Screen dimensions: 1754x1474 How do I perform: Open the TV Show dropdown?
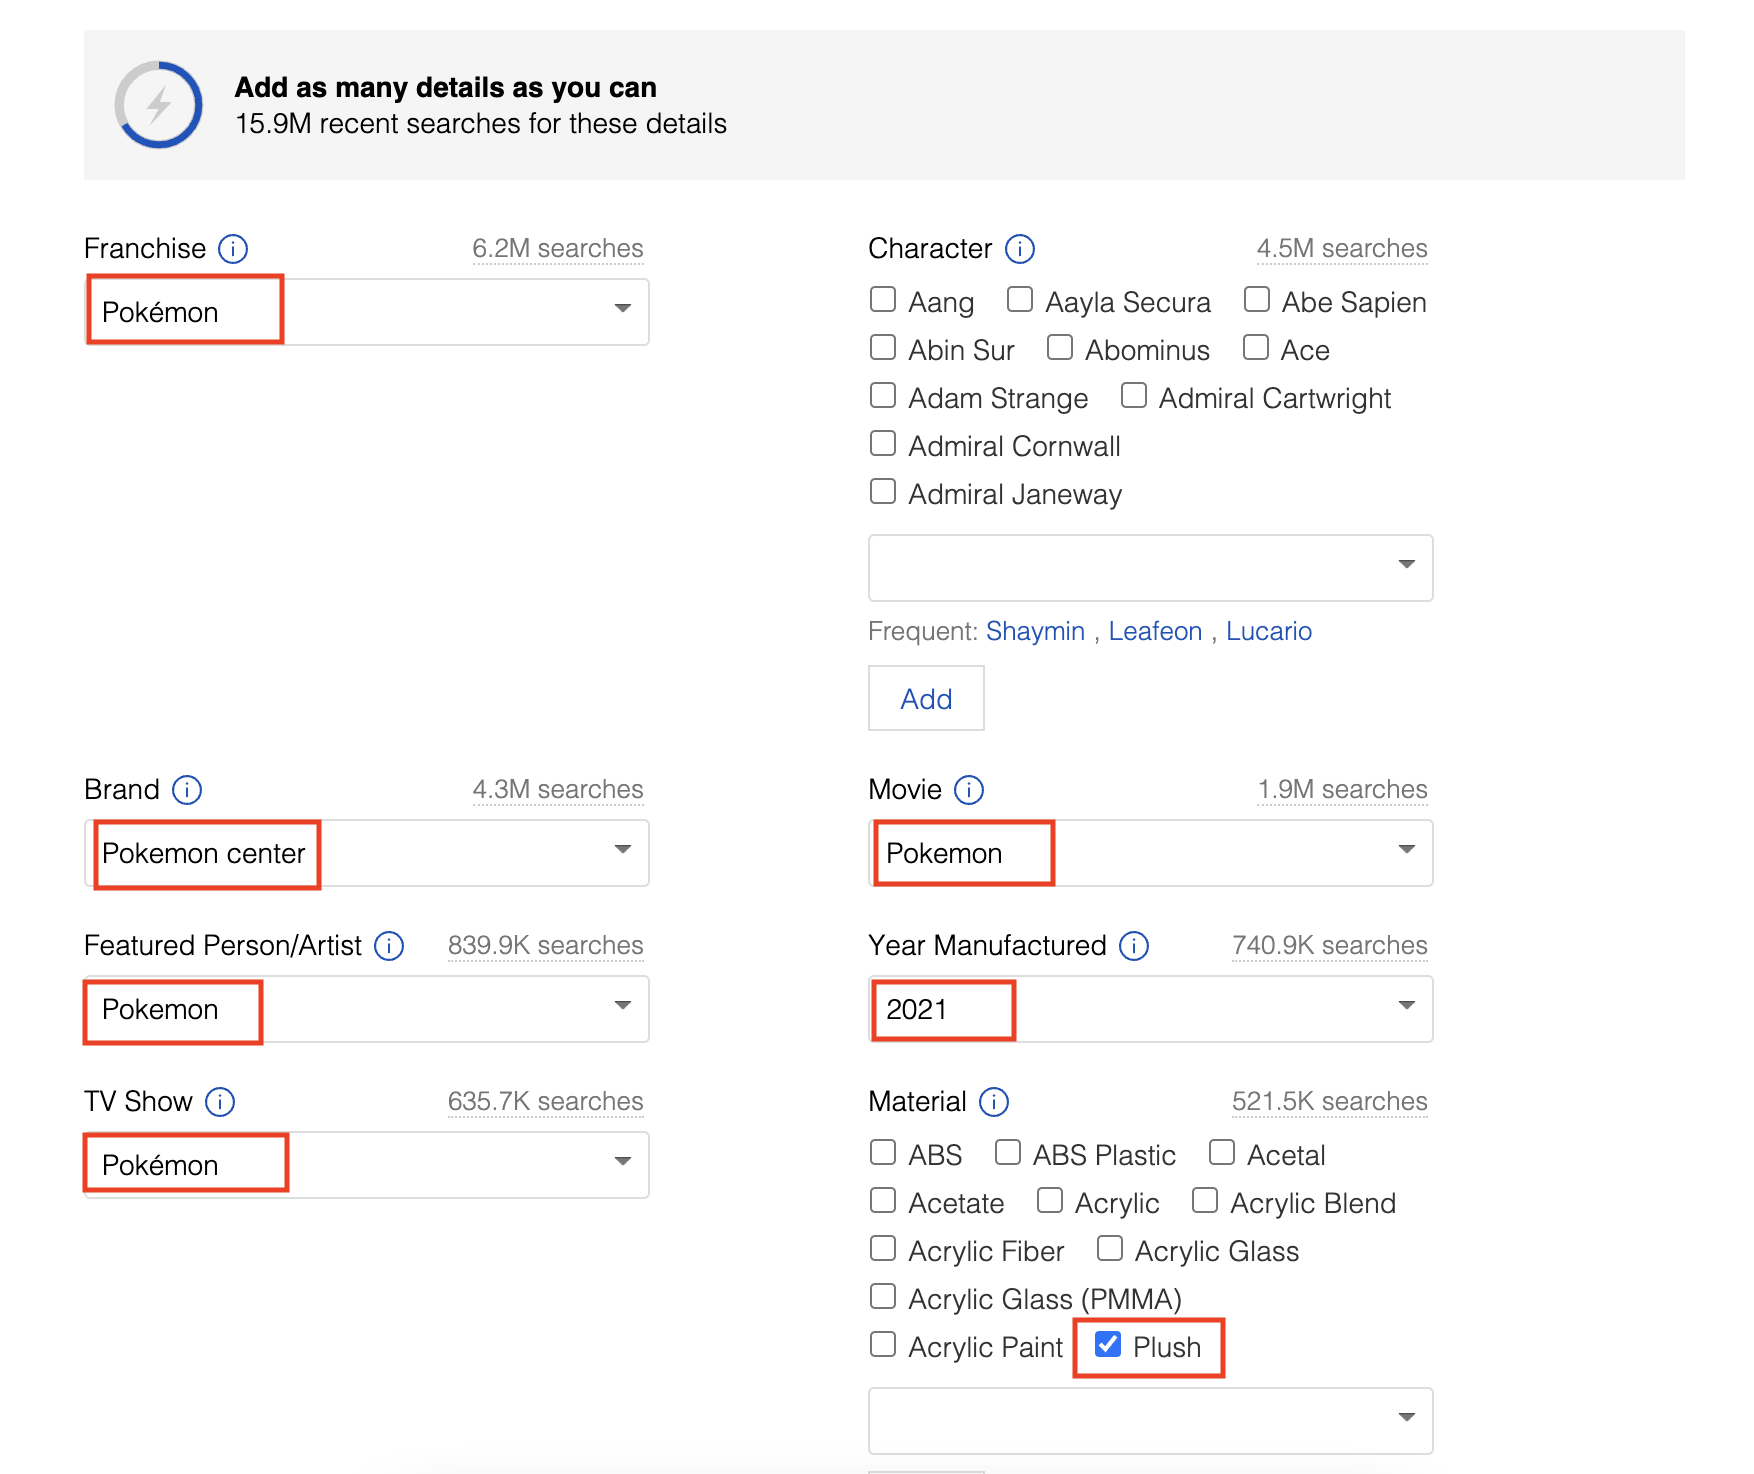point(367,1165)
